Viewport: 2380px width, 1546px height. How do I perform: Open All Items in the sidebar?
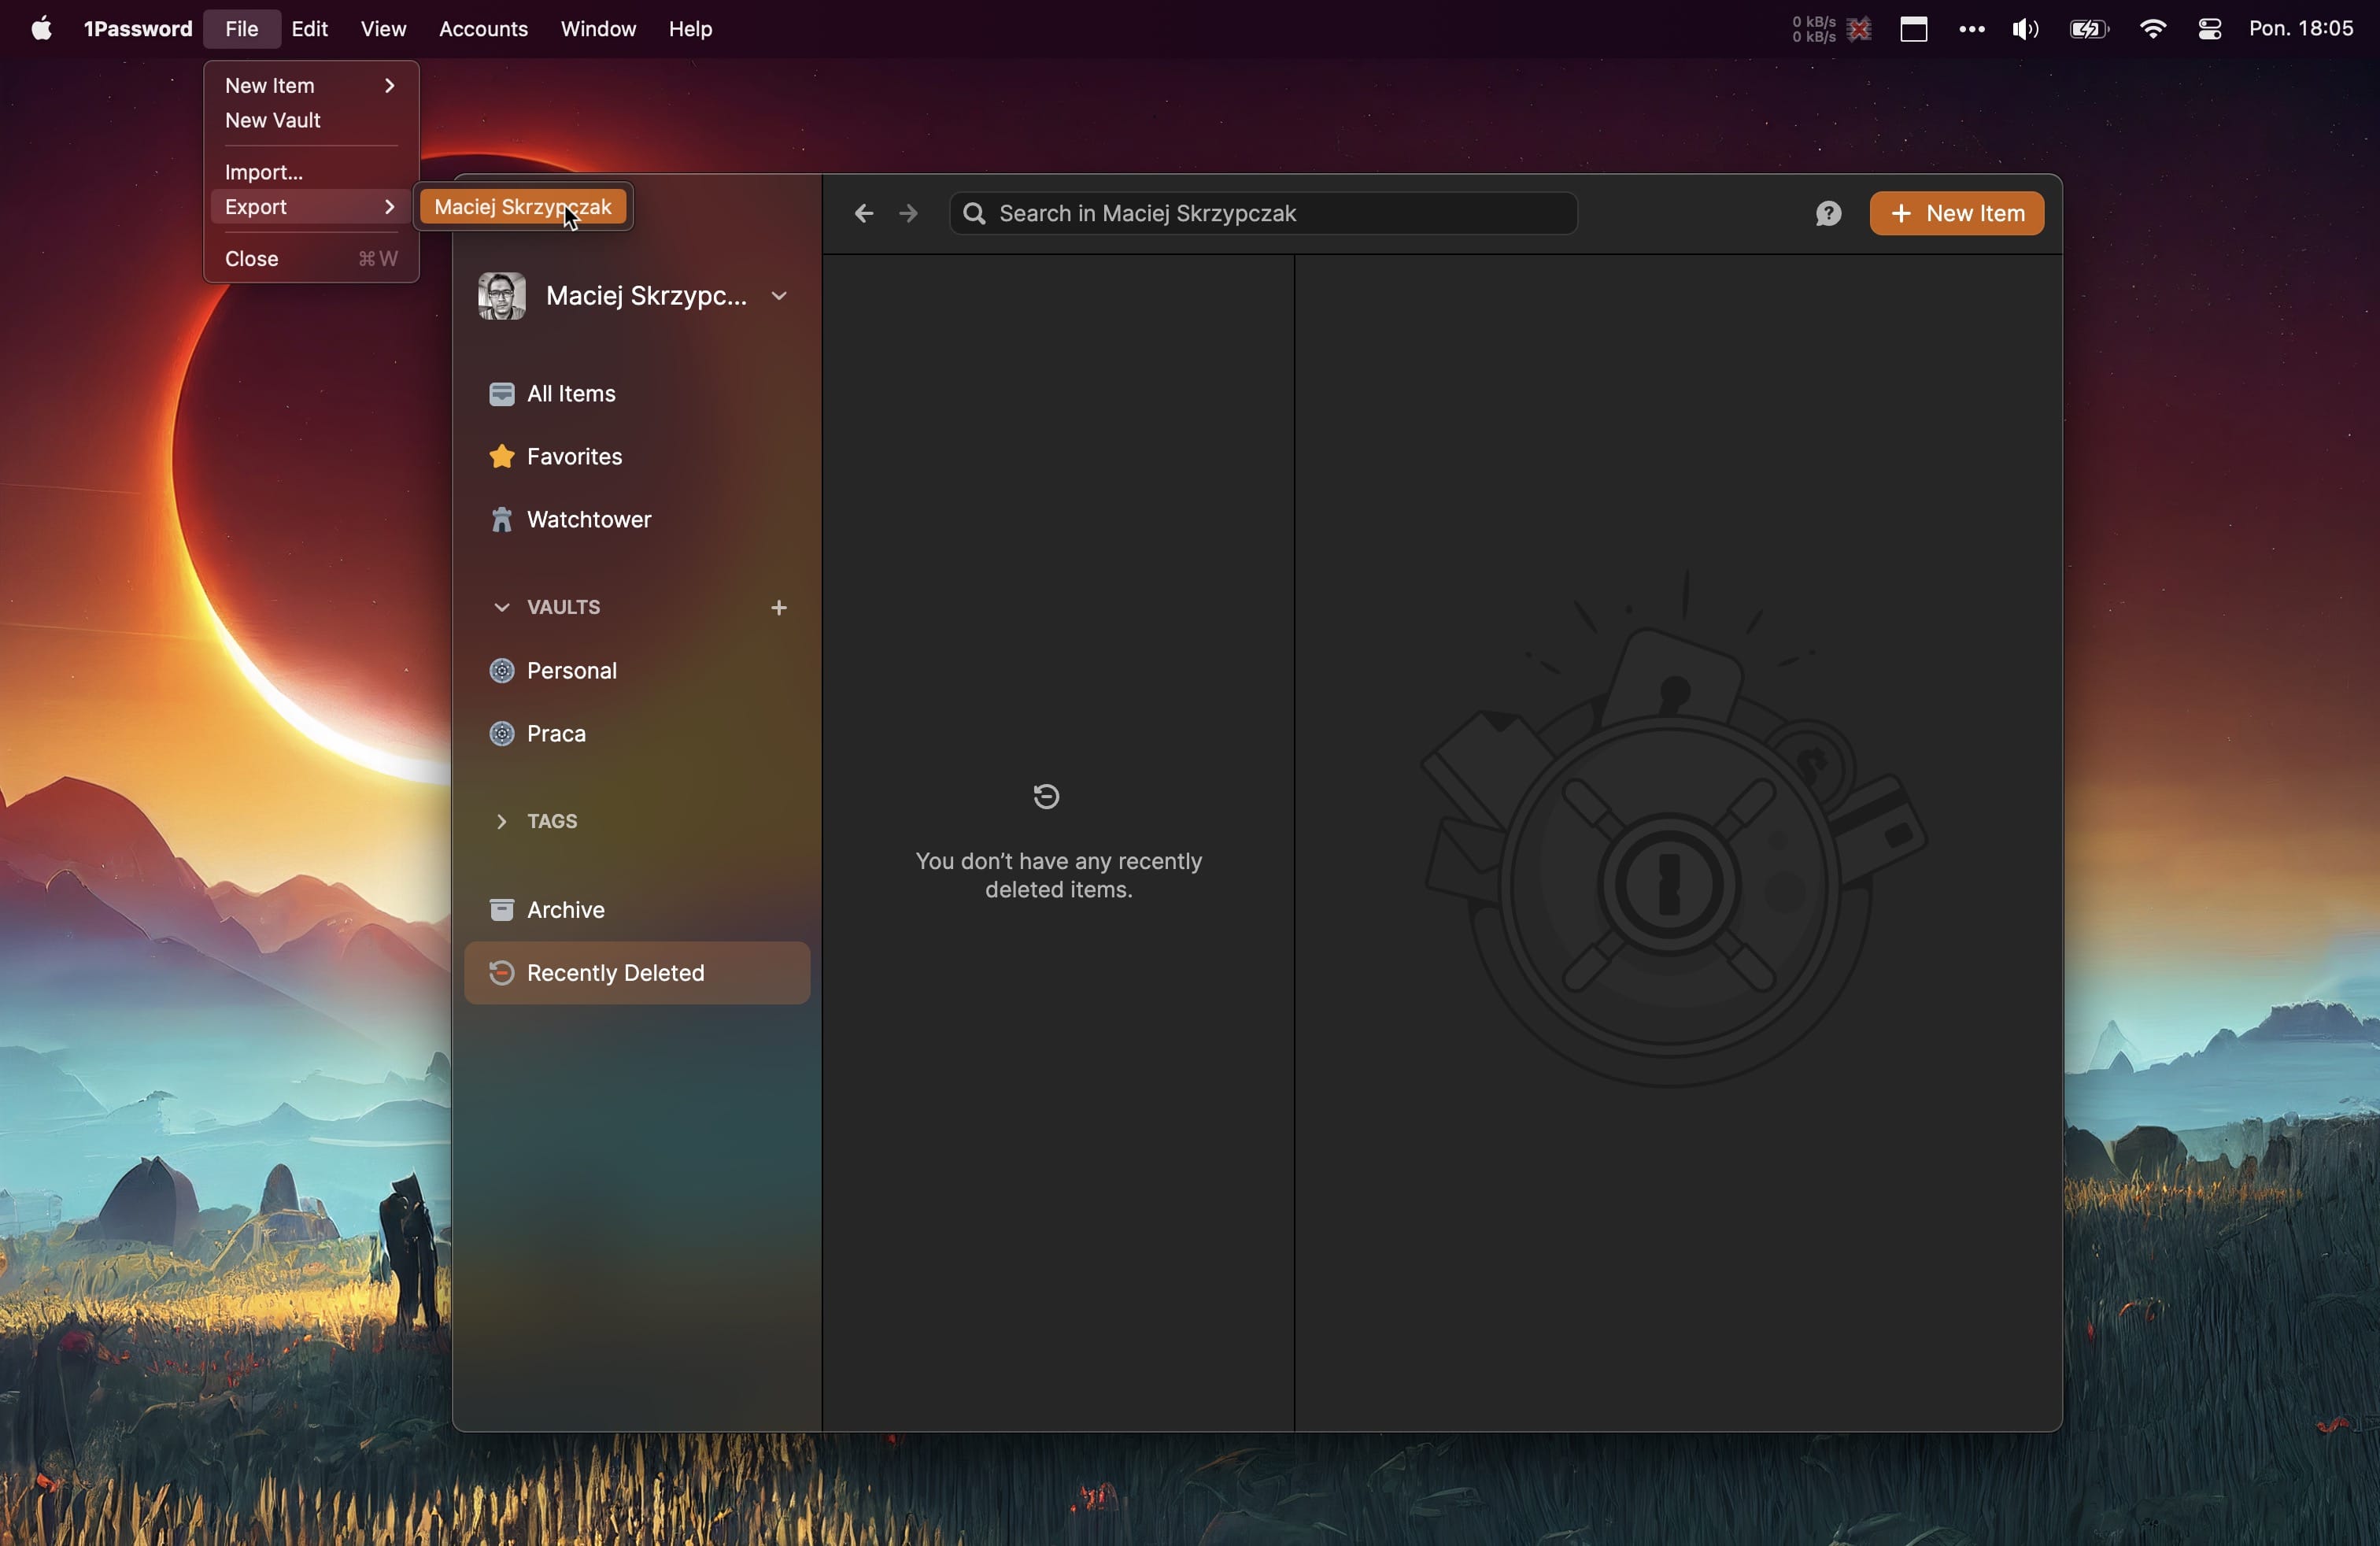pyautogui.click(x=637, y=395)
